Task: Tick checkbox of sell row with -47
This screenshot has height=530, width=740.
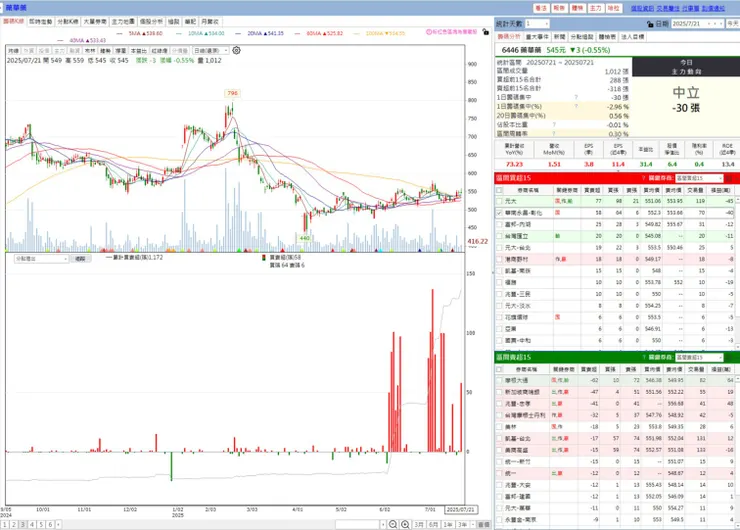Action: coord(499,392)
